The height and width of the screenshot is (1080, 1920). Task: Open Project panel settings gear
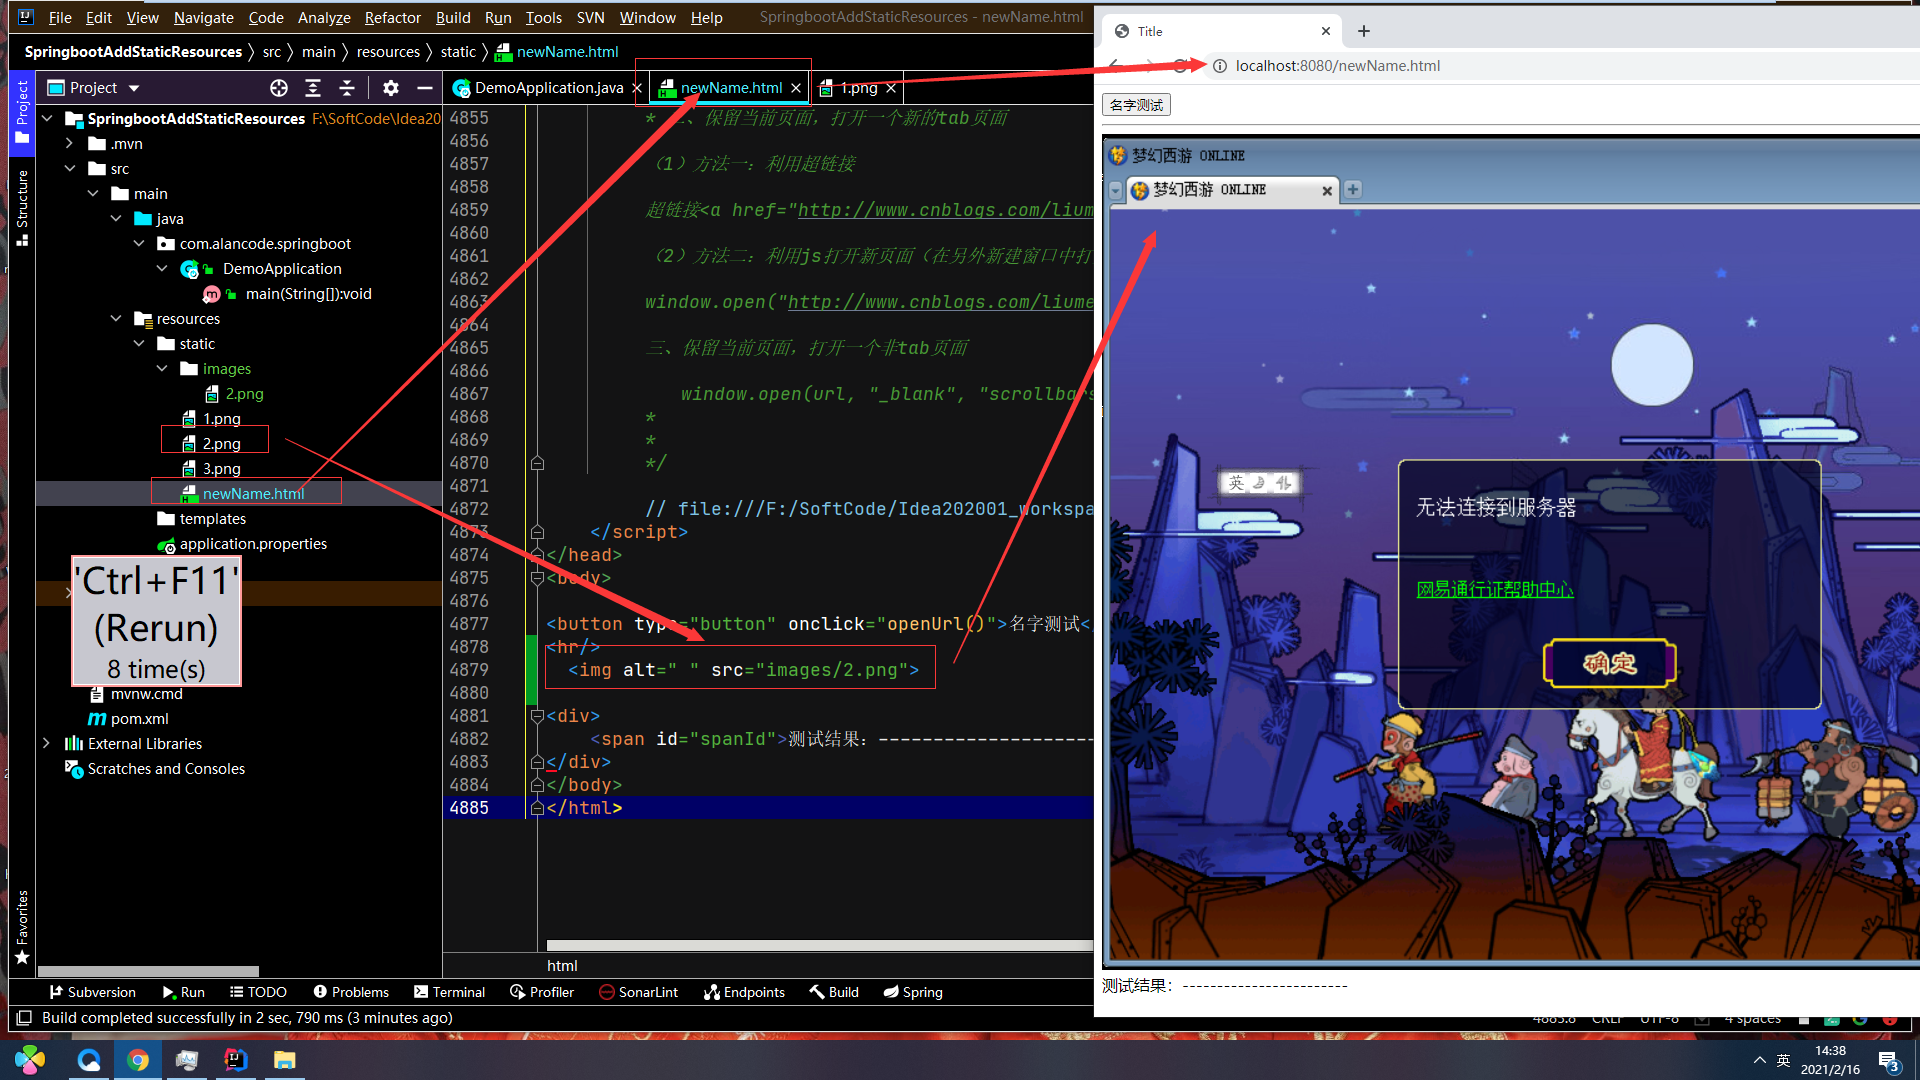[x=391, y=88]
